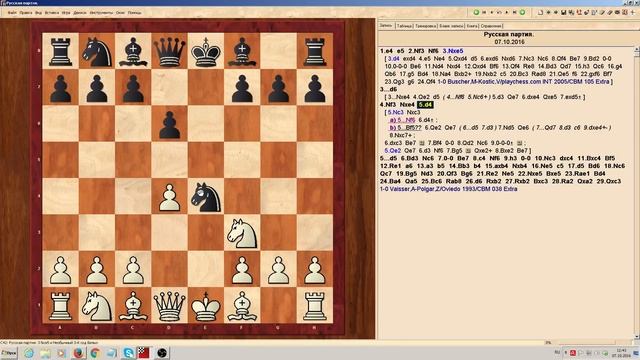The width and height of the screenshot is (640, 360).
Task: Click the 5.Qe2 variation move
Action: [393, 151]
